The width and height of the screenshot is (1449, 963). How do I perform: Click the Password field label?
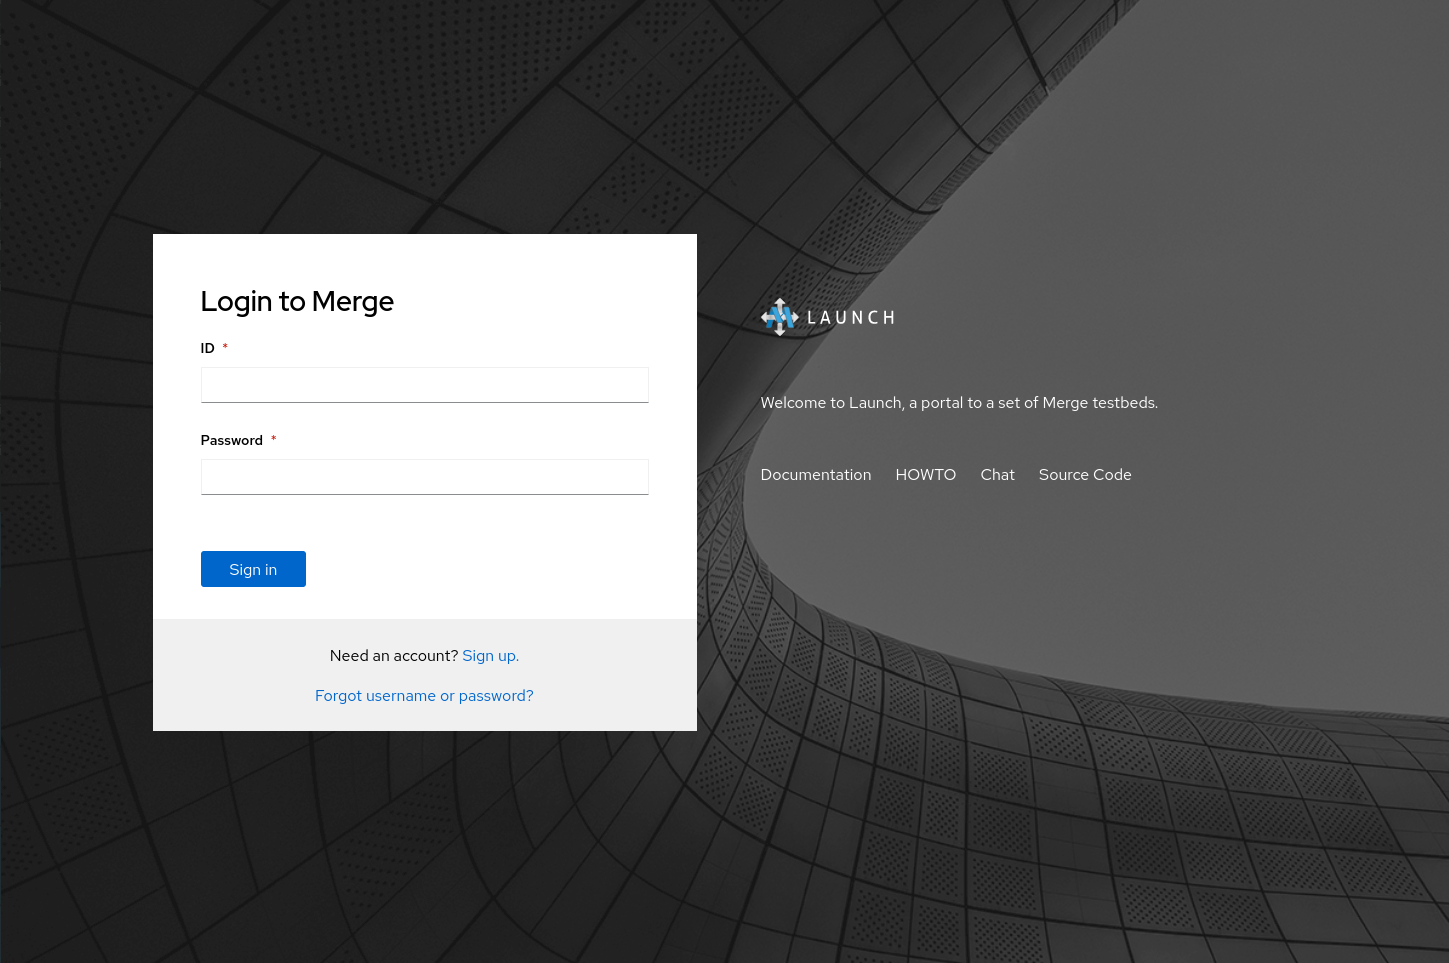point(232,440)
